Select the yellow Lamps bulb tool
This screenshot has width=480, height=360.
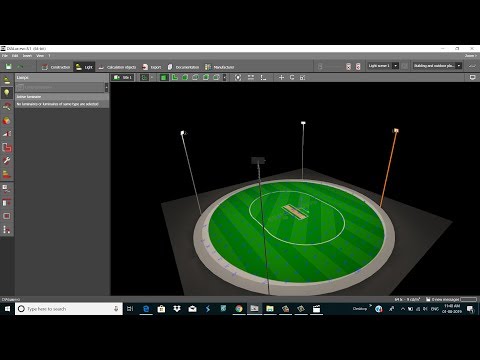[7, 93]
